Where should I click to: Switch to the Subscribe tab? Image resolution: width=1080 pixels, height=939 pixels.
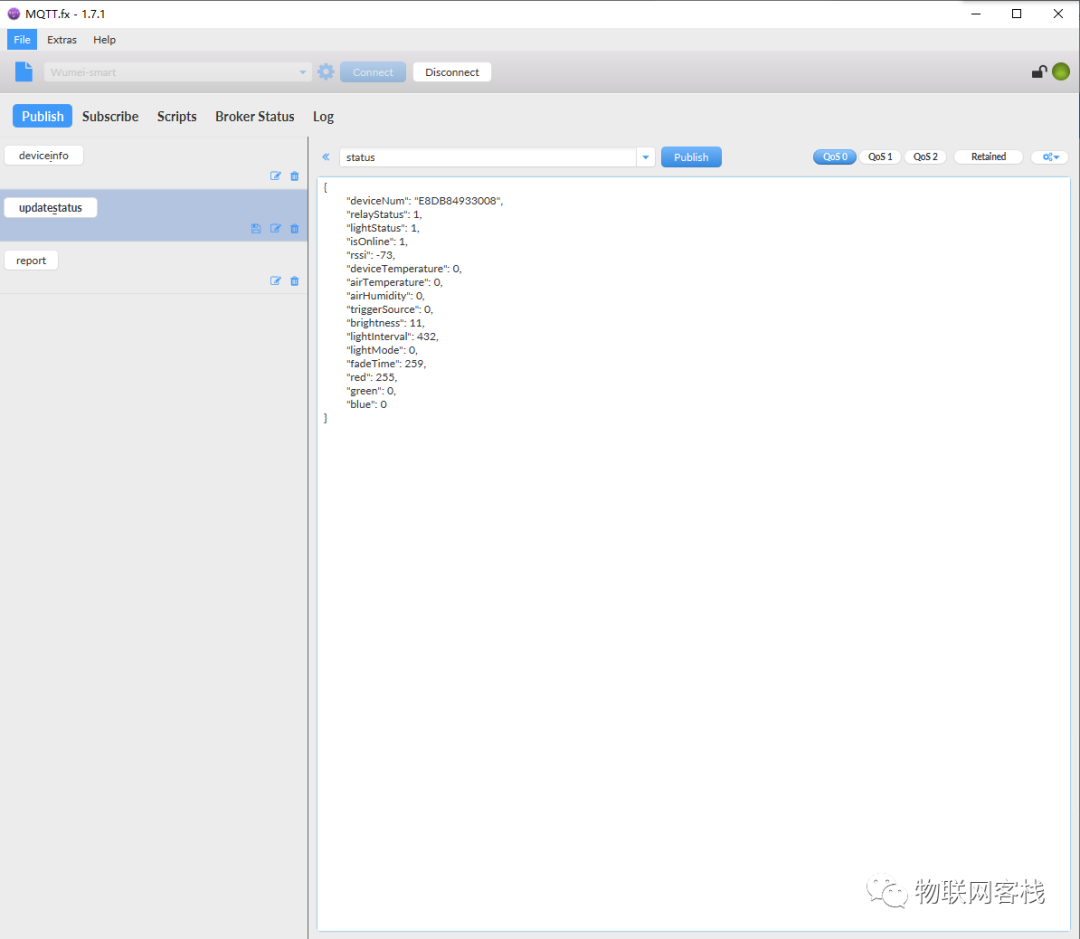point(110,116)
